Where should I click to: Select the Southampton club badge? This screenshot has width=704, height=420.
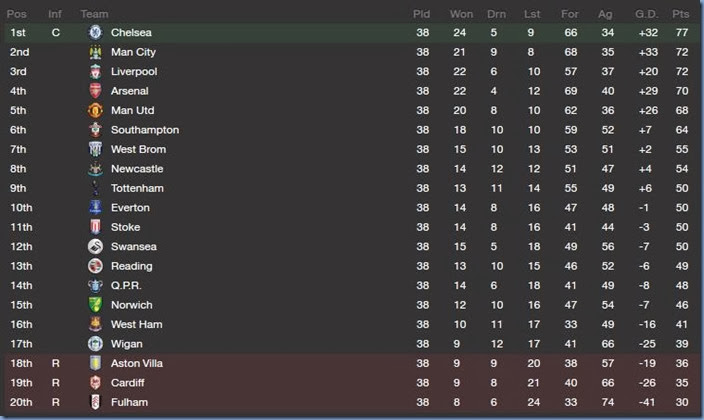point(95,130)
